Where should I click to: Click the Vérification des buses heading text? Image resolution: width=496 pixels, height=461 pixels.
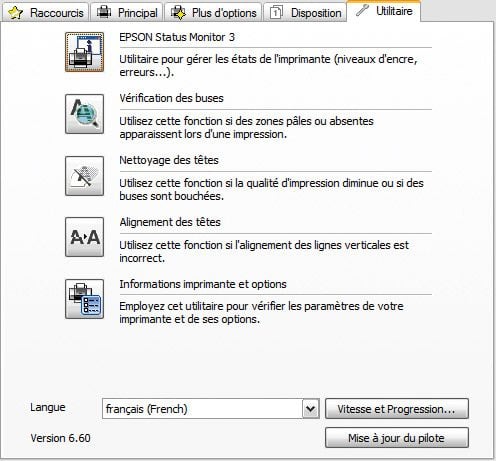pos(171,98)
